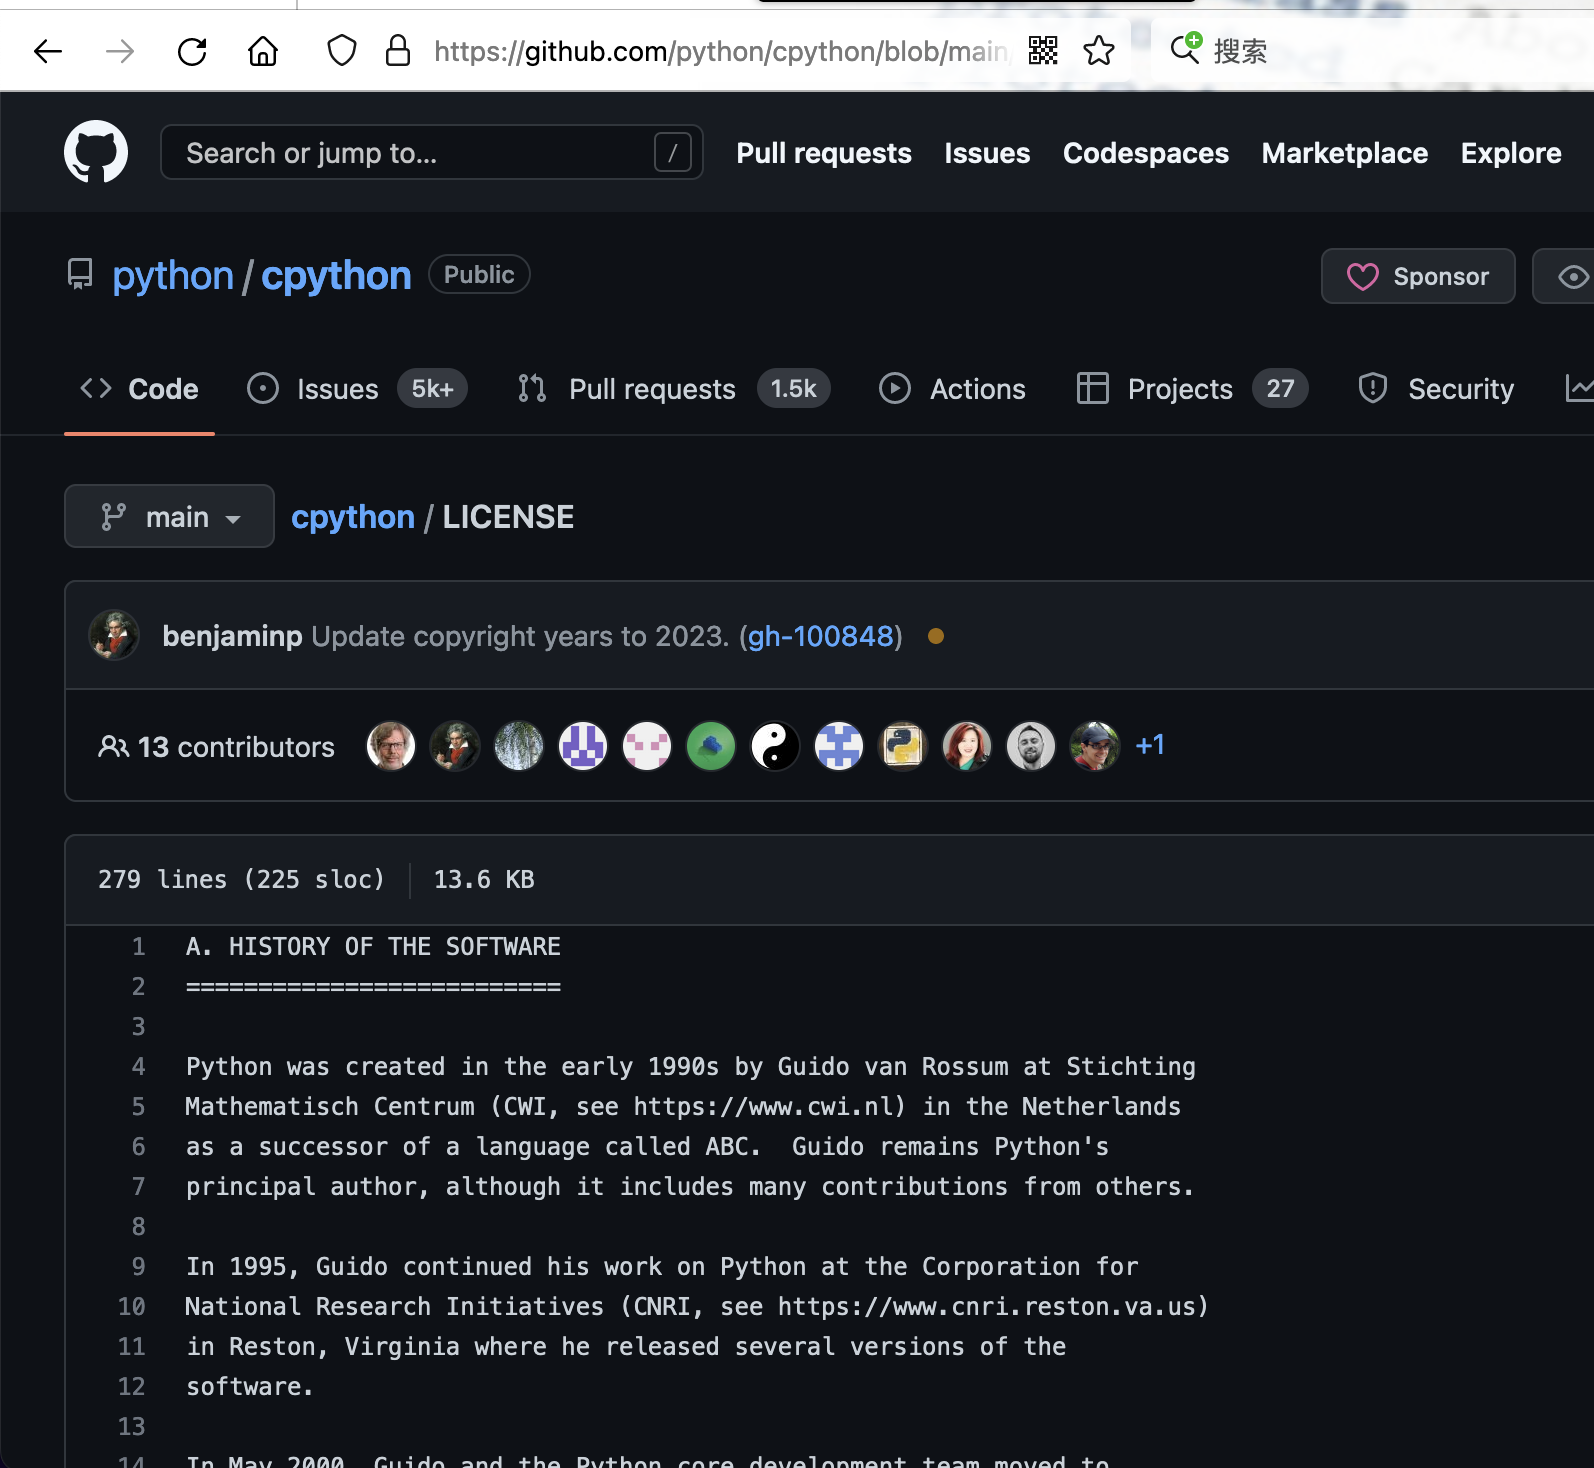1594x1468 pixels.
Task: Click text 'A. HISTORY OF THE SOFTWARE'
Action: 373,946
